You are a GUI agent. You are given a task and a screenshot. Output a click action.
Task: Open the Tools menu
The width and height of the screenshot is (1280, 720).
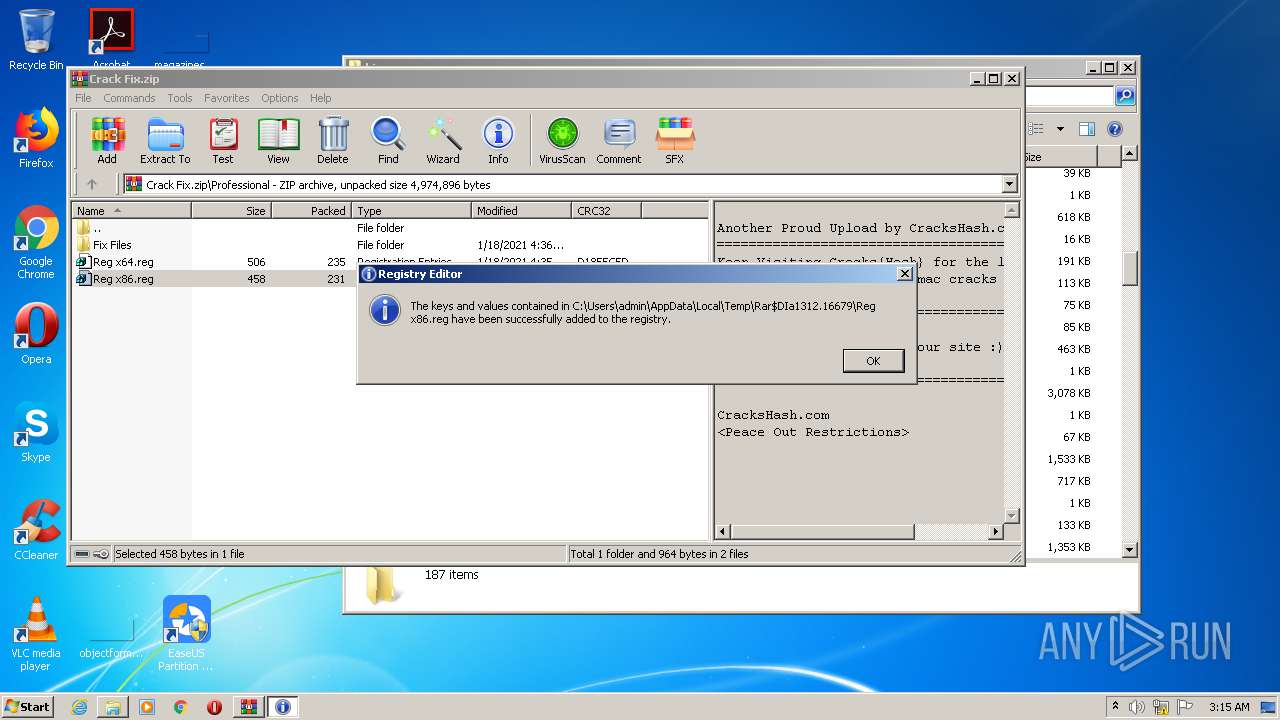pos(180,98)
